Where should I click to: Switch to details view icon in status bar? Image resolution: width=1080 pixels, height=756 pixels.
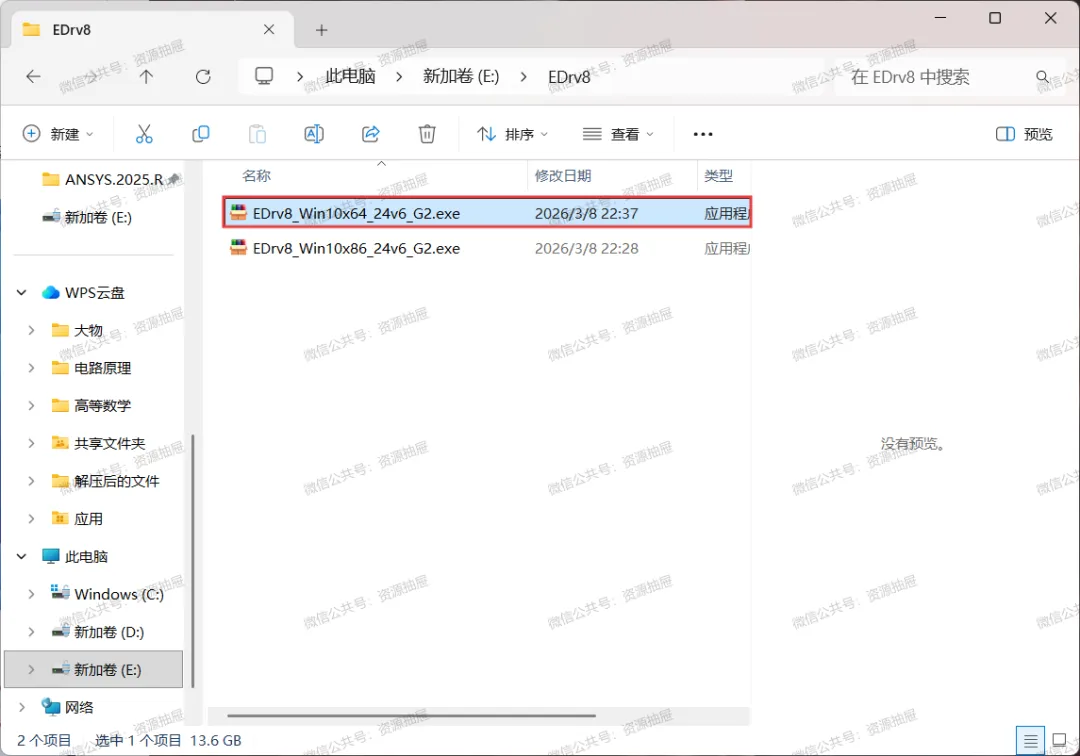point(1030,741)
